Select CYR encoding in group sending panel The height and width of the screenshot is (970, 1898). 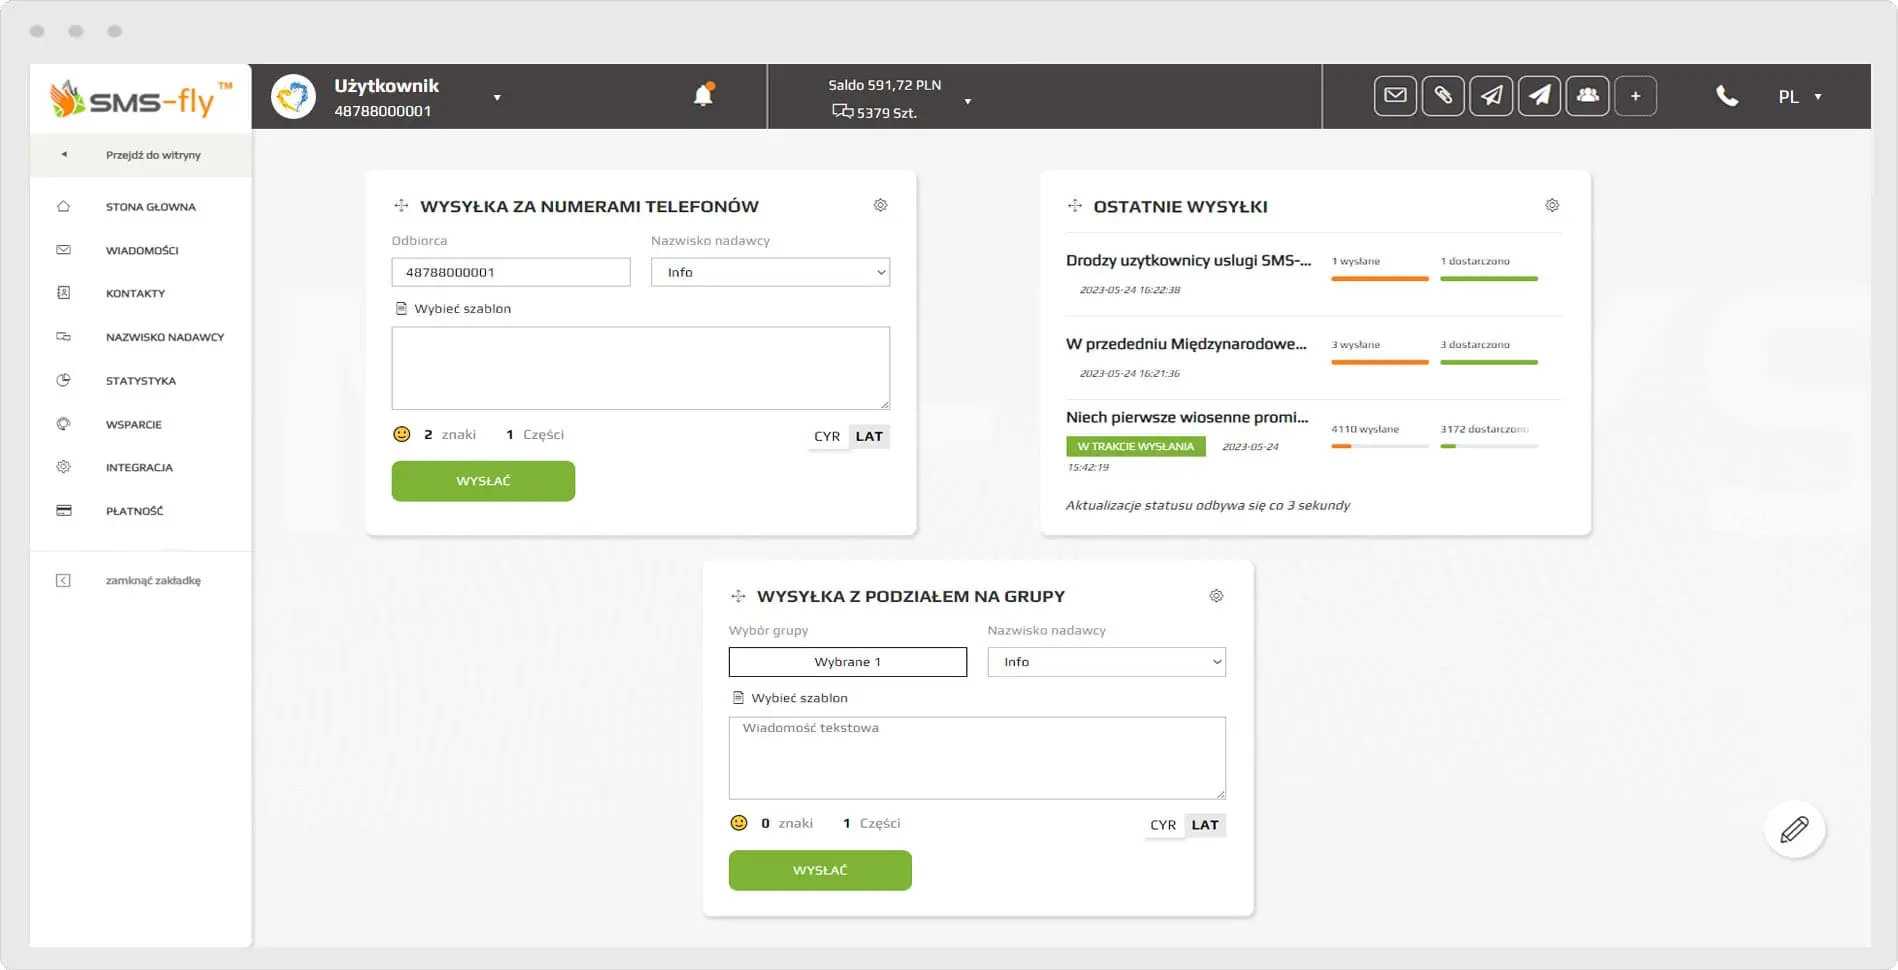point(1163,825)
